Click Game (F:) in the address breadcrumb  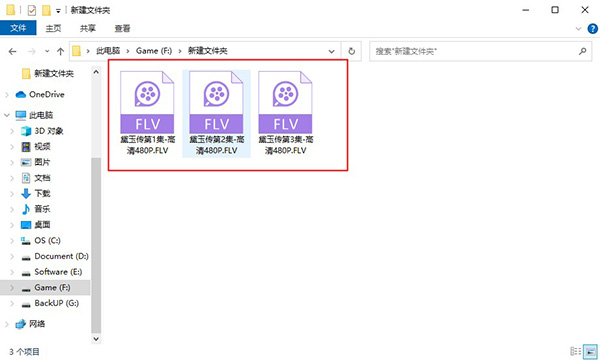coord(154,51)
